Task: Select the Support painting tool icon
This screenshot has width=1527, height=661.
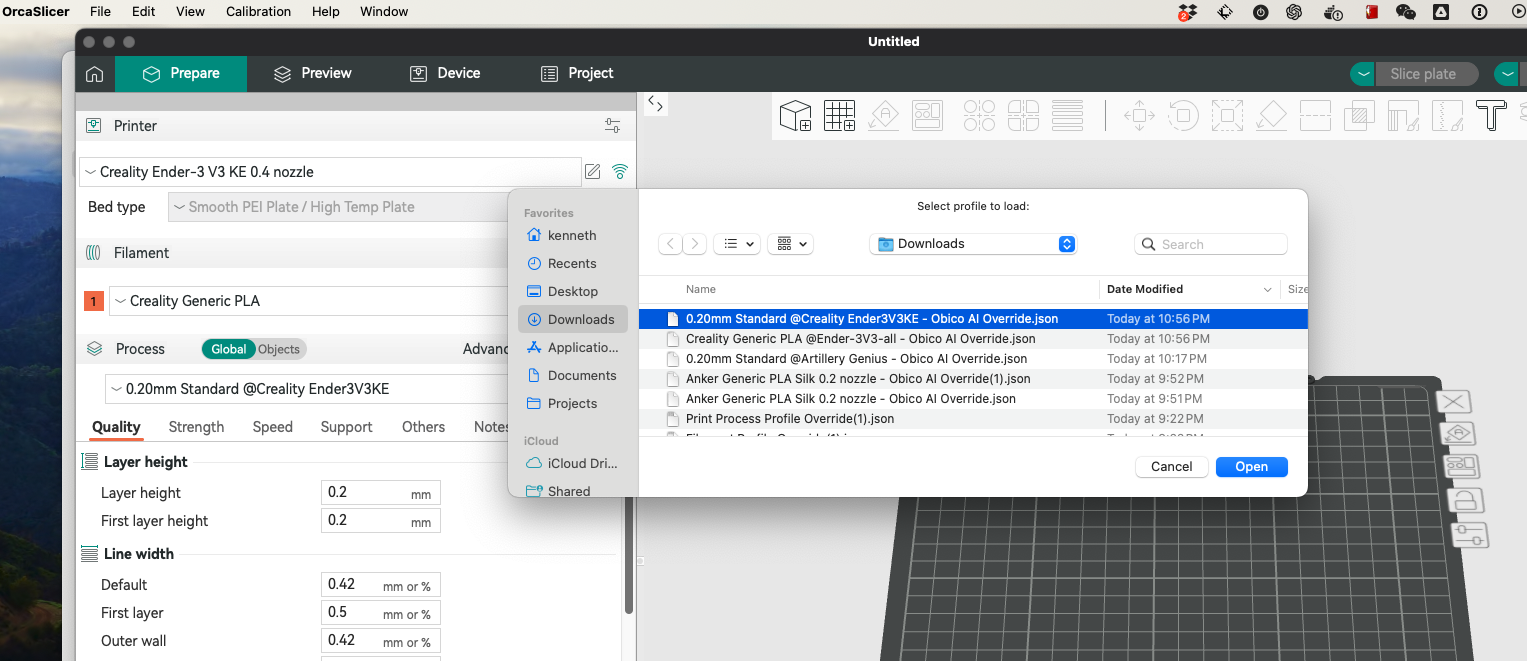Action: click(1403, 116)
